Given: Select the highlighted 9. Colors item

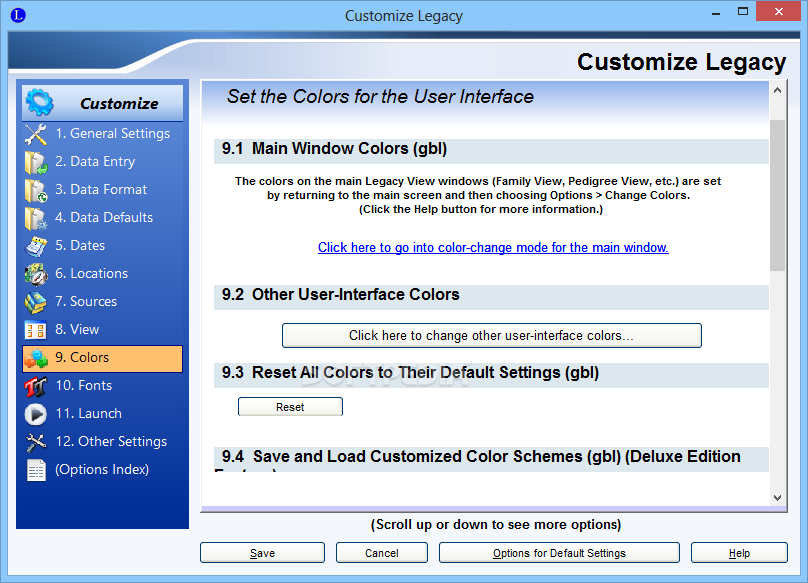Looking at the screenshot, I should [102, 358].
